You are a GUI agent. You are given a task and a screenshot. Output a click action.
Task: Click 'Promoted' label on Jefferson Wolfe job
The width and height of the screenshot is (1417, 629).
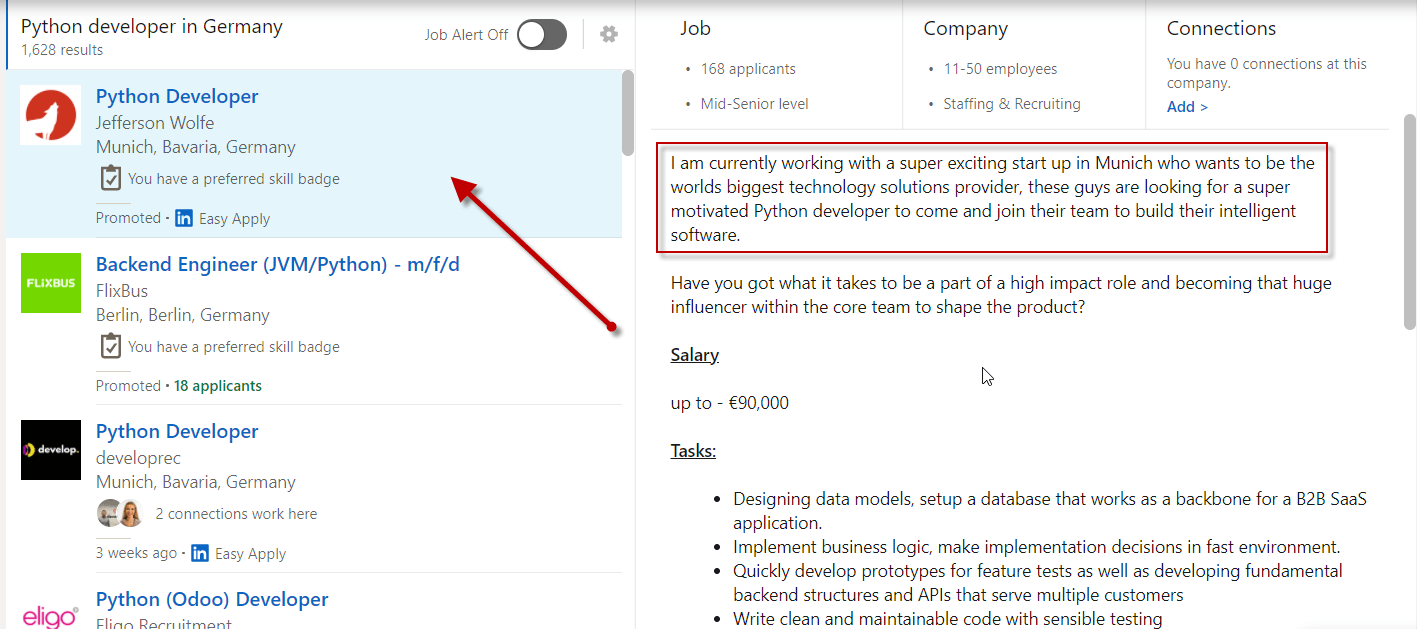(x=128, y=218)
